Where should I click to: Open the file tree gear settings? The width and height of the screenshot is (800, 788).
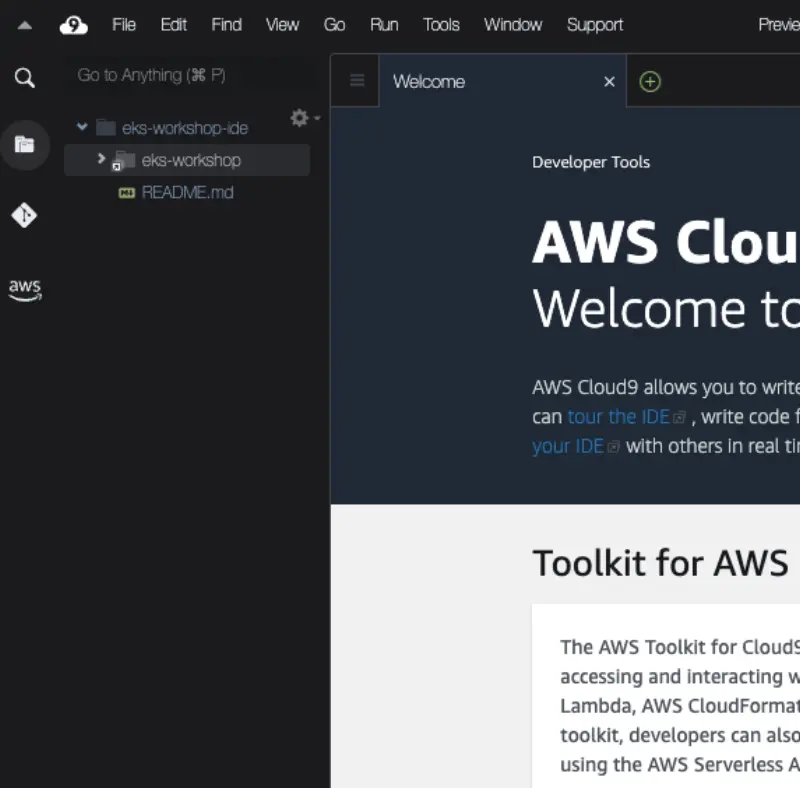[x=300, y=118]
